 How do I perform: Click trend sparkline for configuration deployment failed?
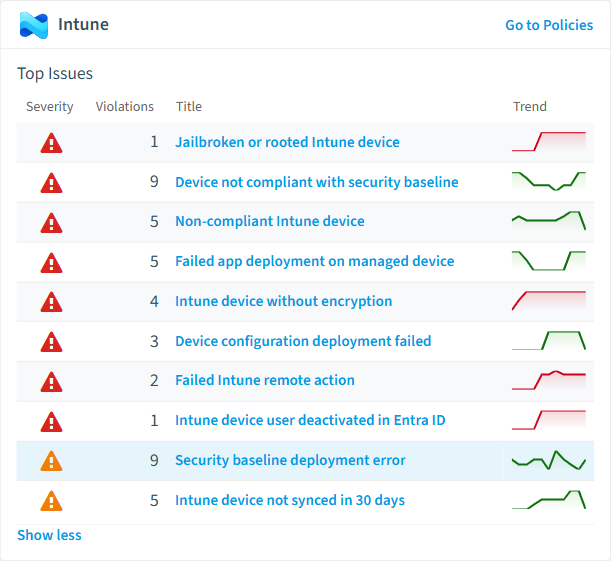click(549, 340)
